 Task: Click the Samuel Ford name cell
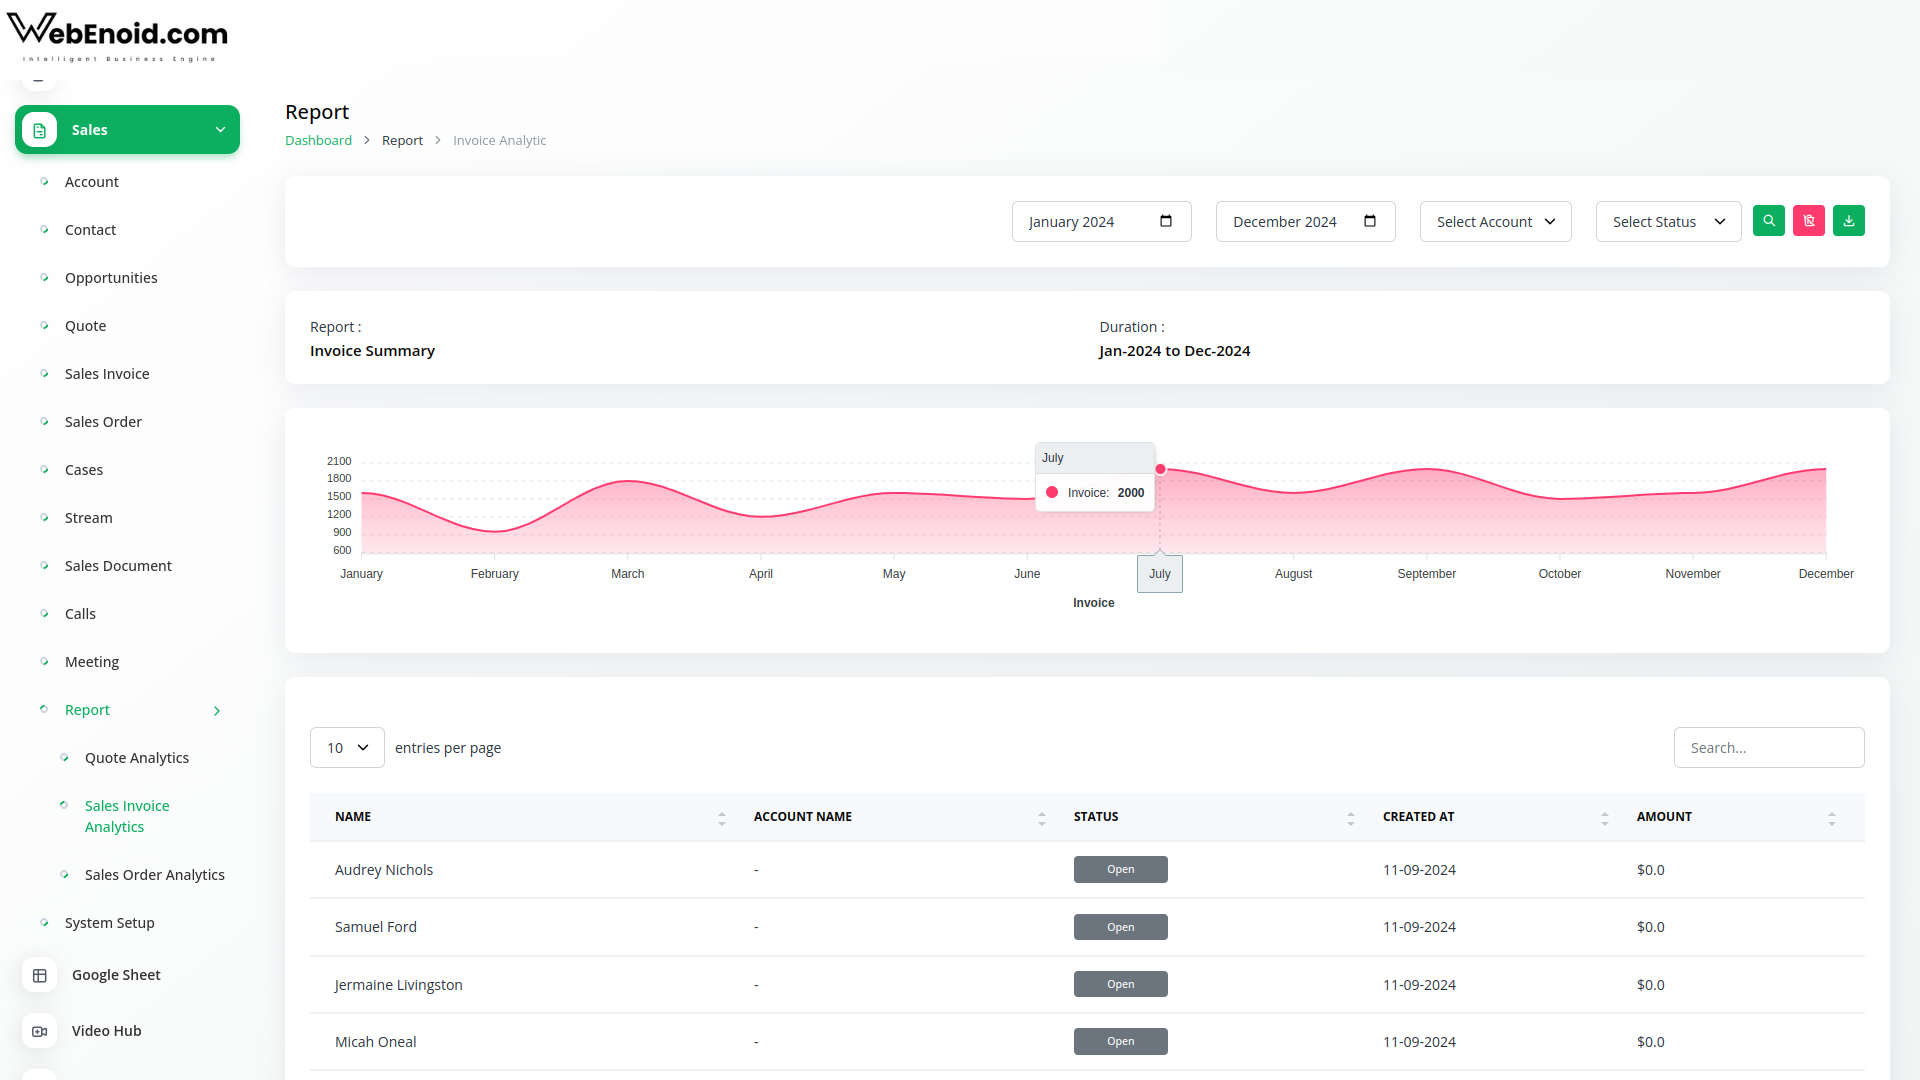click(376, 927)
